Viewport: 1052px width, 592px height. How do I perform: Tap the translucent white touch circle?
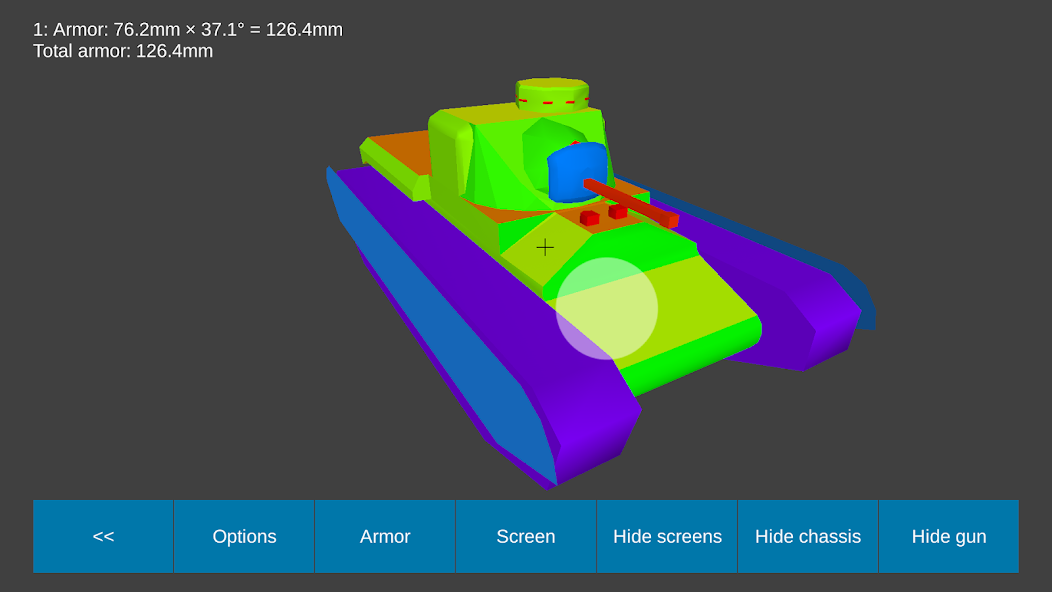pyautogui.click(x=607, y=308)
